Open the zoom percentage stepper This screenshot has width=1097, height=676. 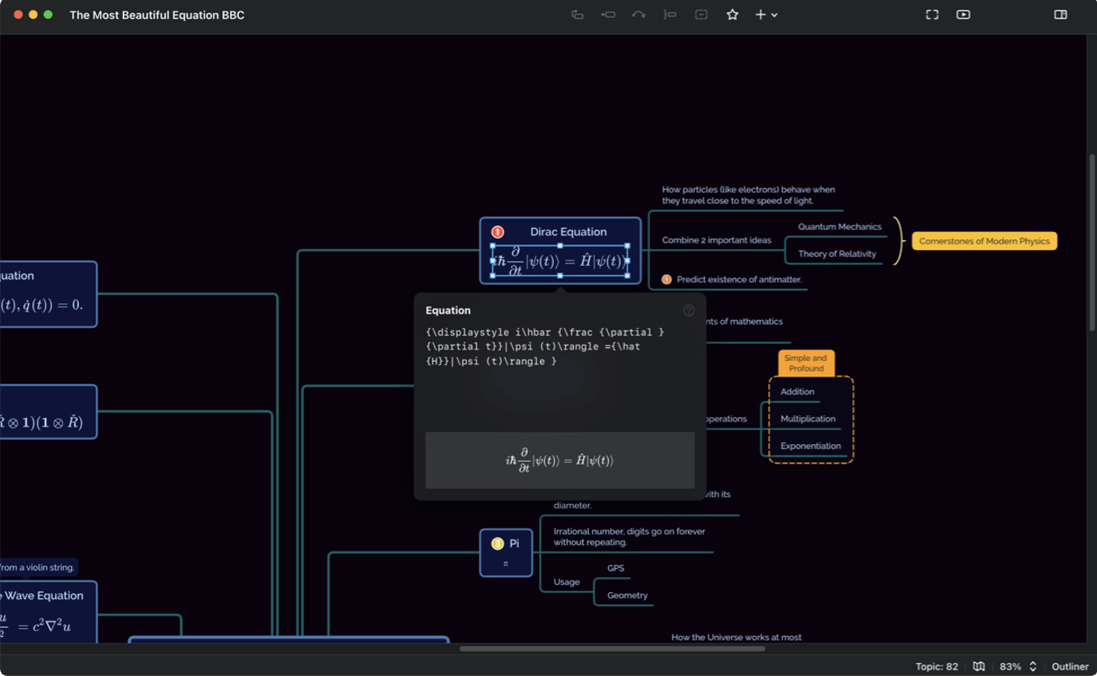(x=1032, y=666)
